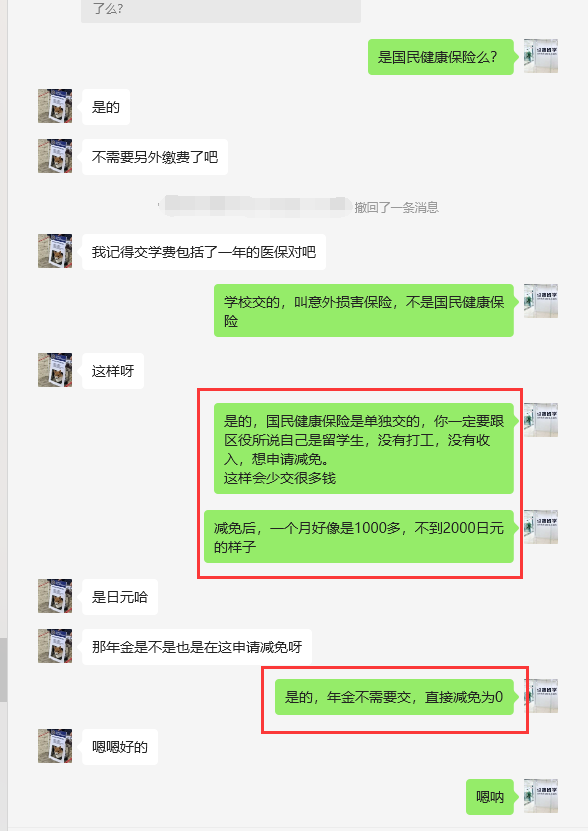
Task: Click the chat scrollbar on left edge
Action: click(3, 670)
